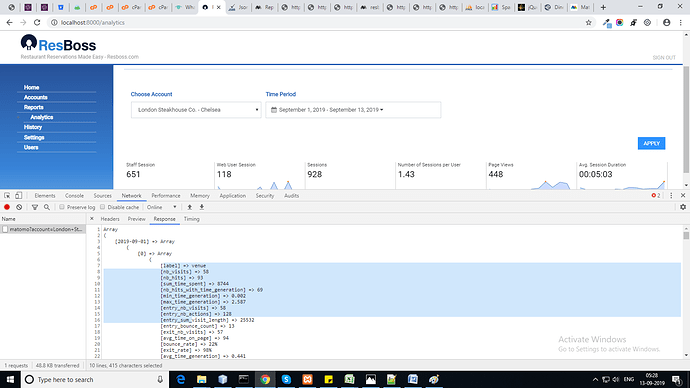Click the ResBoss logo
The image size is (690, 388).
58,44
